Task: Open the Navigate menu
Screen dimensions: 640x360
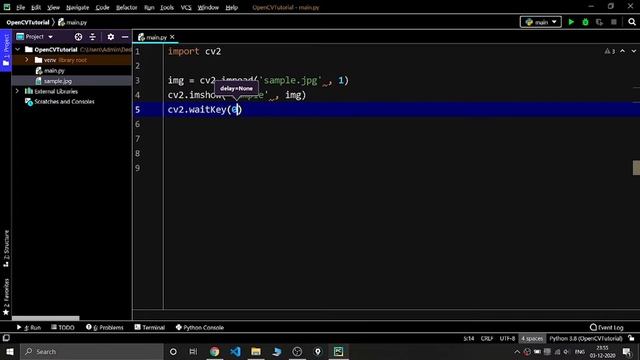Action: coord(78,7)
